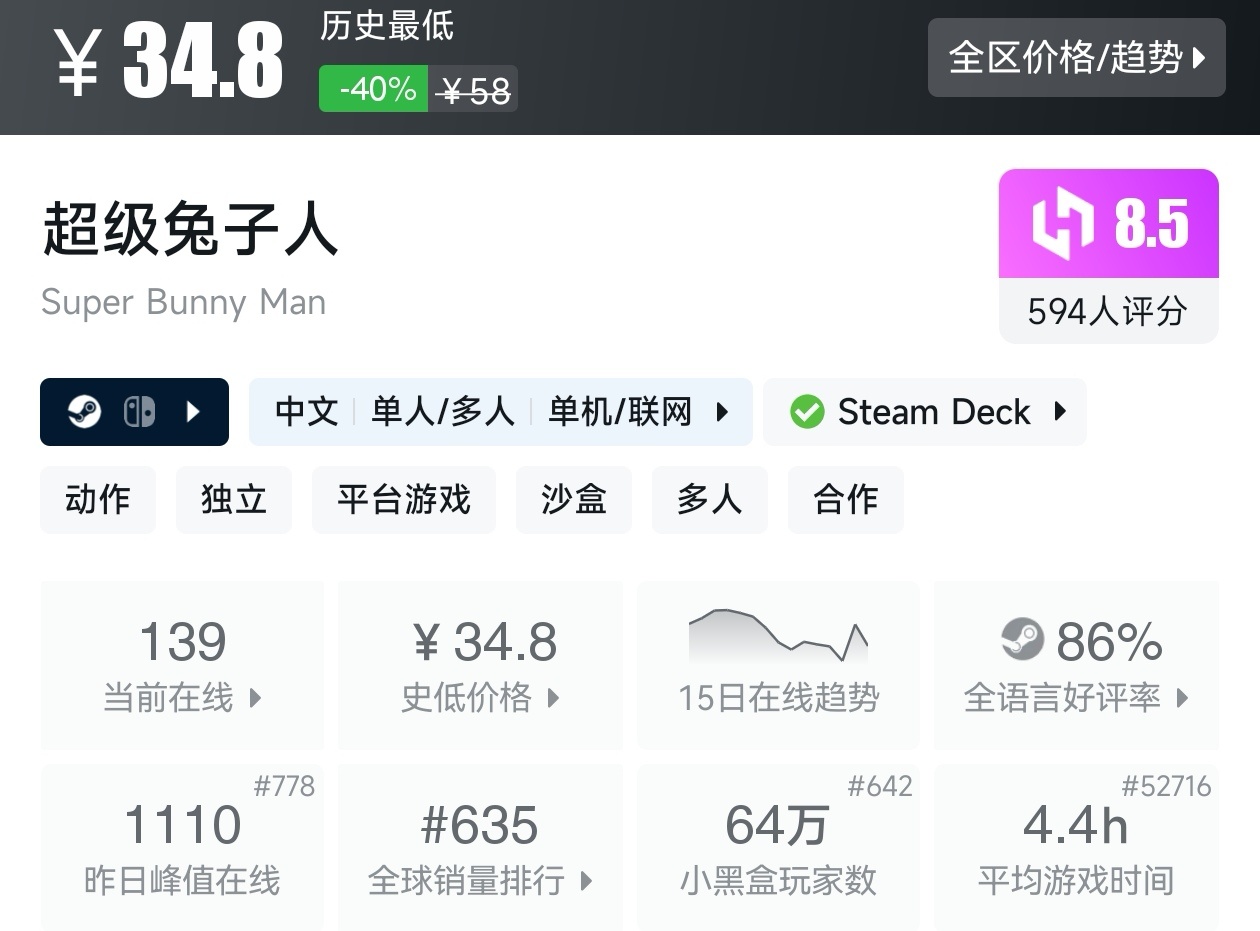Expand the language and multiplayer details arrow

(x=722, y=412)
